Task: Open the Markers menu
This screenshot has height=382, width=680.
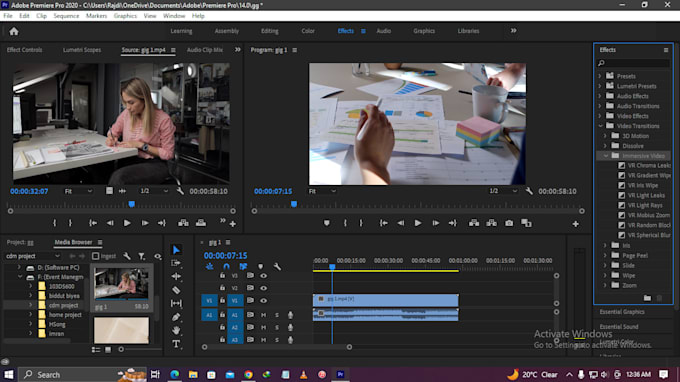Action: (x=96, y=16)
